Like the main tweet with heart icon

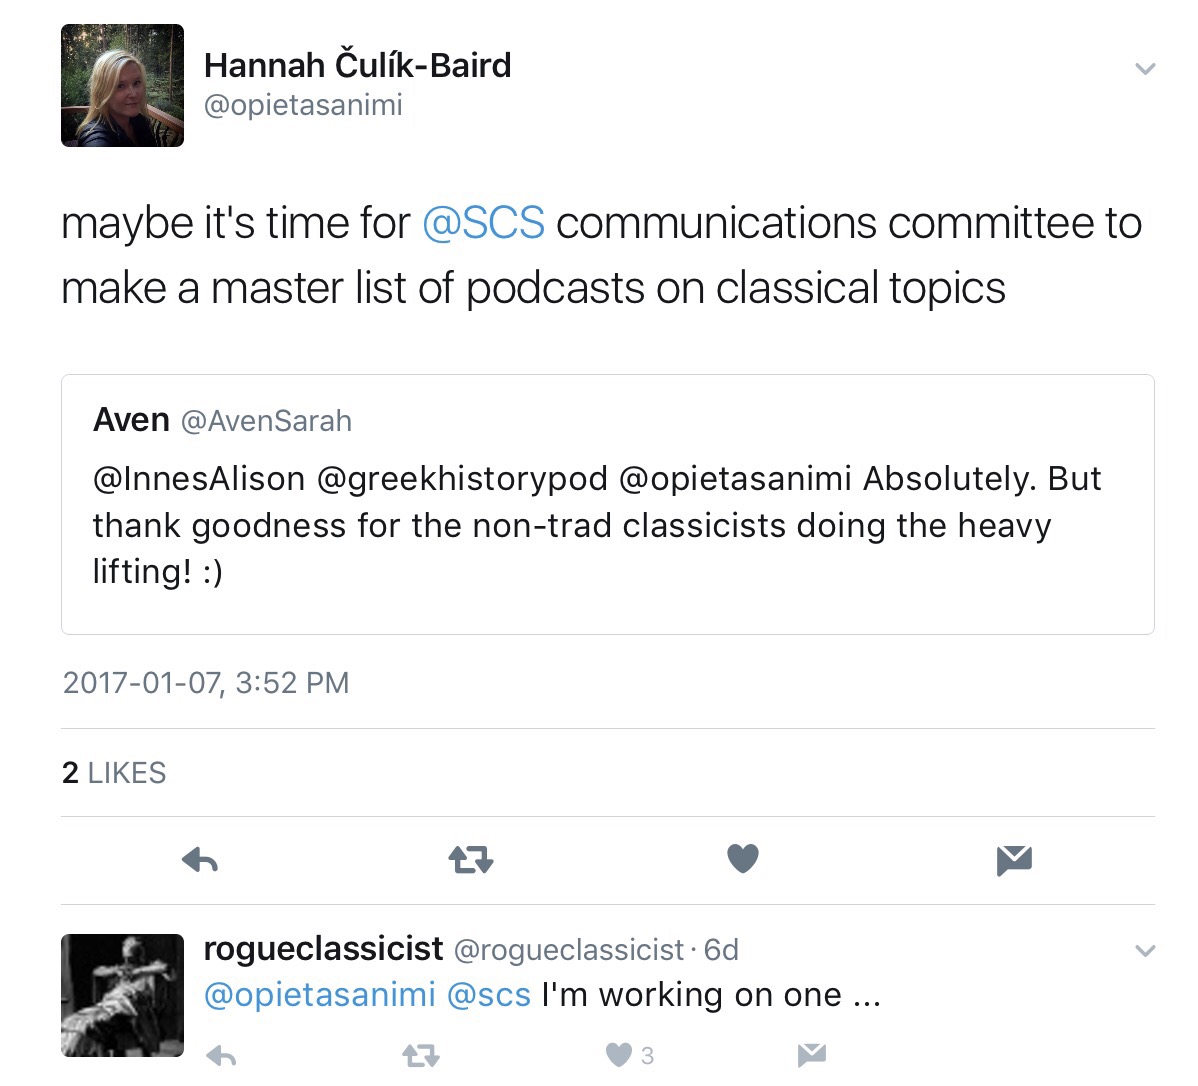tap(742, 858)
